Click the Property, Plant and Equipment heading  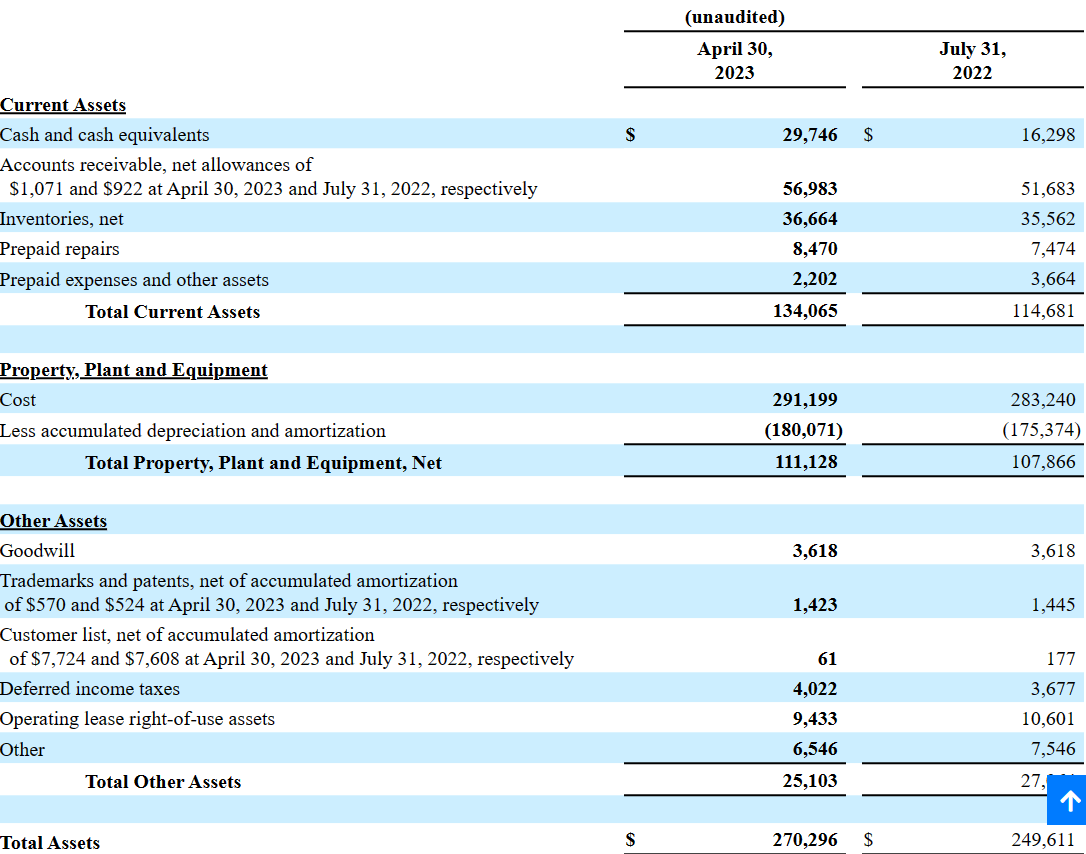134,370
